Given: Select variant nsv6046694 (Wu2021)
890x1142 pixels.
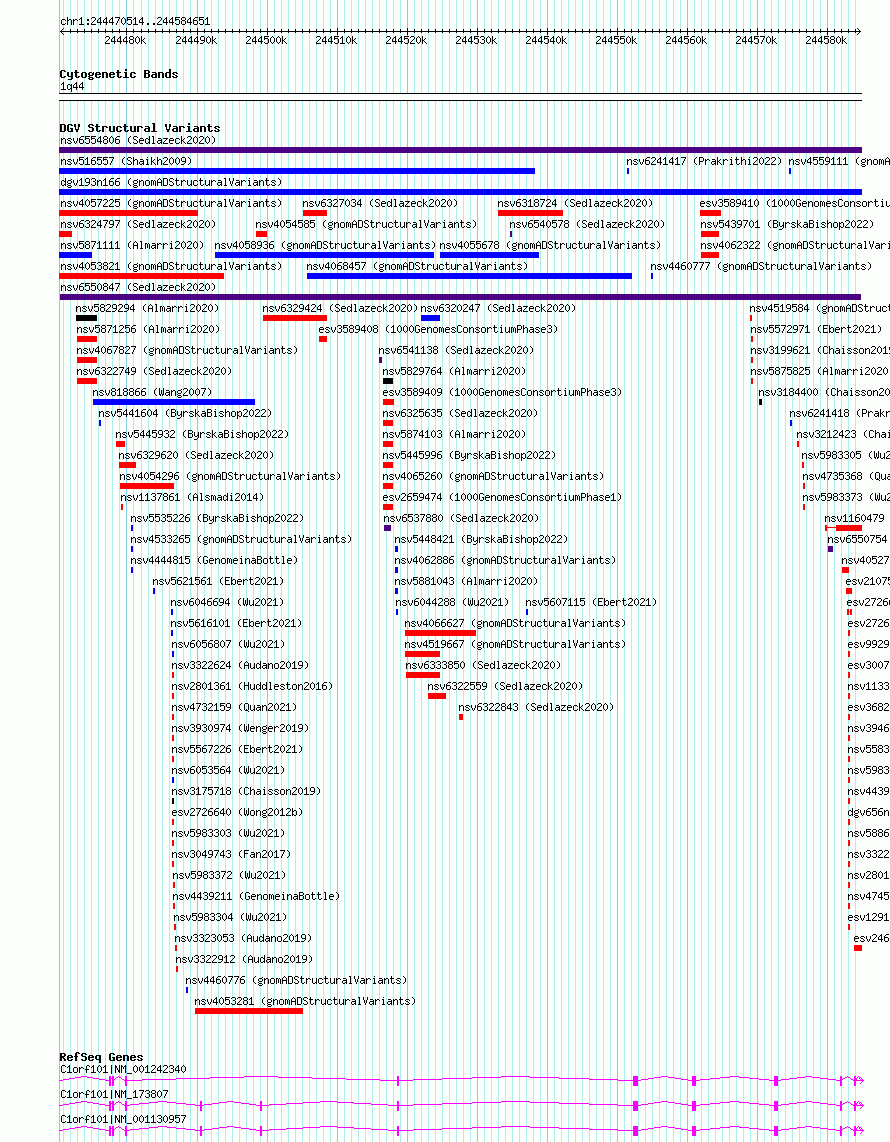Looking at the screenshot, I should pos(227,602).
